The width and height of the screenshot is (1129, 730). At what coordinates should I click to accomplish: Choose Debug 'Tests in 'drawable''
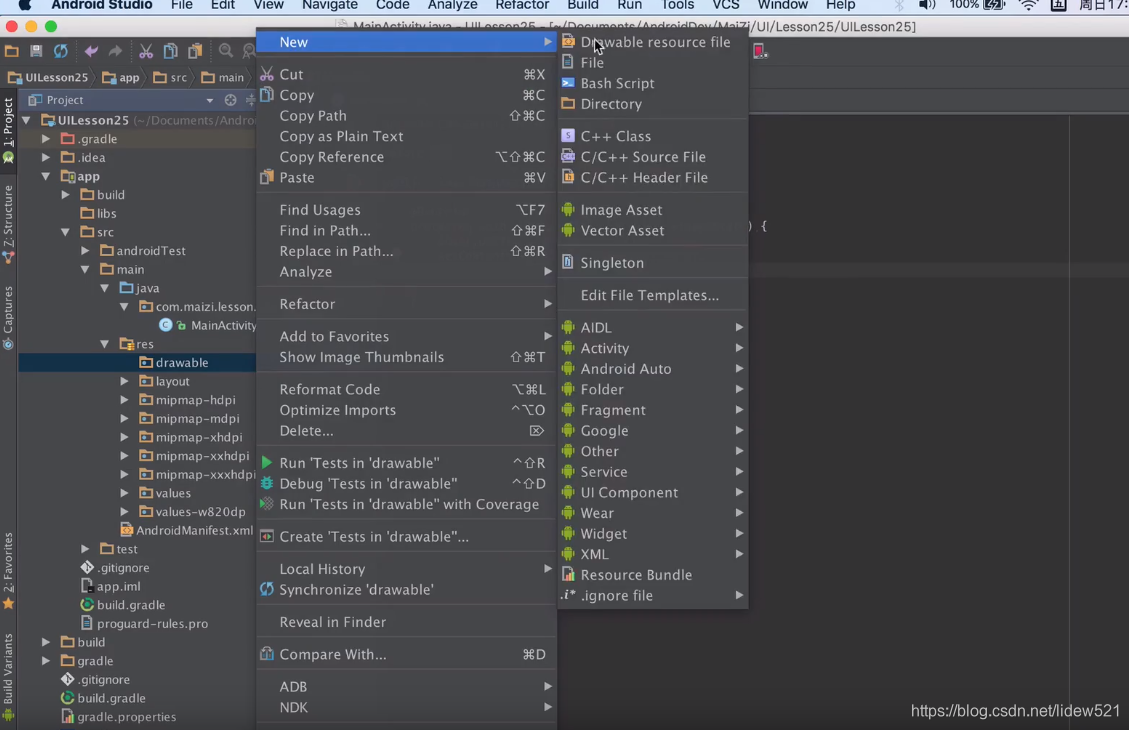405,484
